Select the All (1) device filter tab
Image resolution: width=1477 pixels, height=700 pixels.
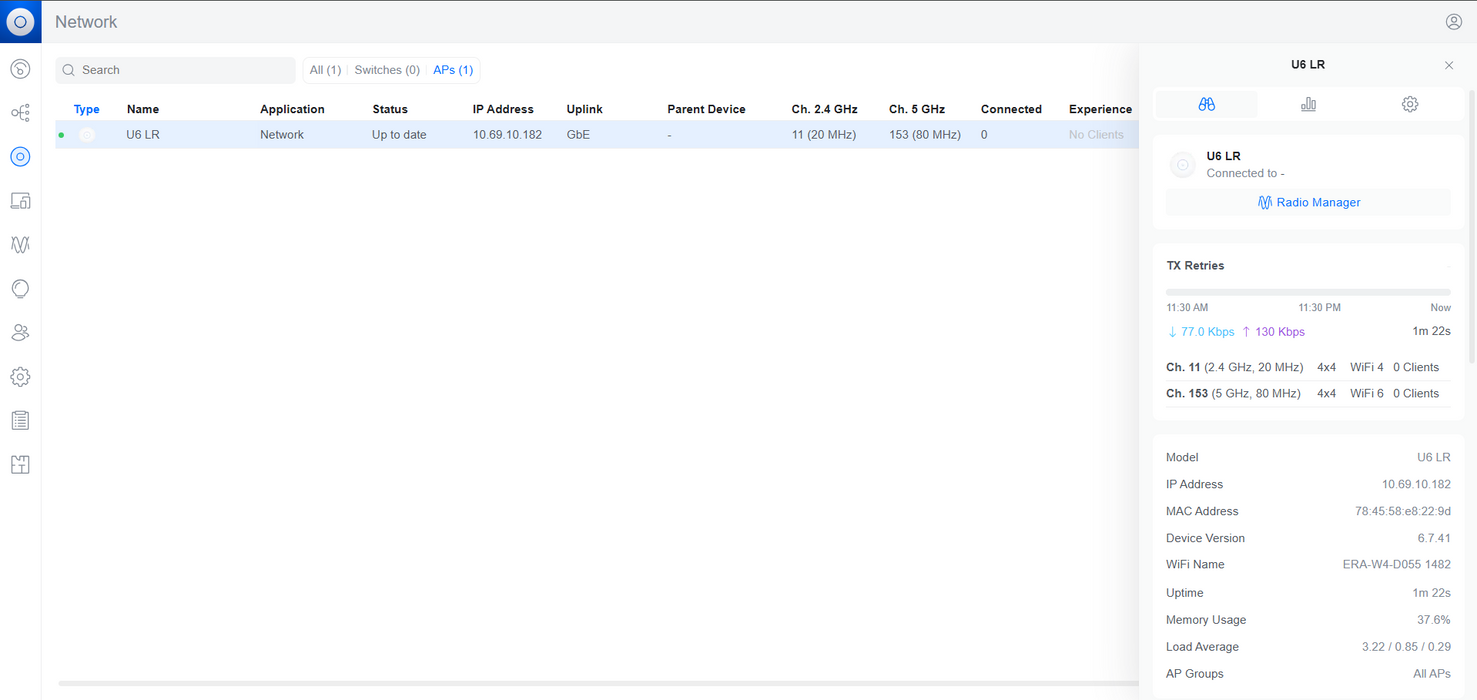pos(325,70)
